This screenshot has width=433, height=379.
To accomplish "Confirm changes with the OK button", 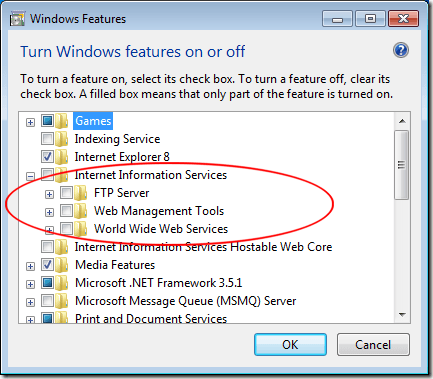I will 290,345.
